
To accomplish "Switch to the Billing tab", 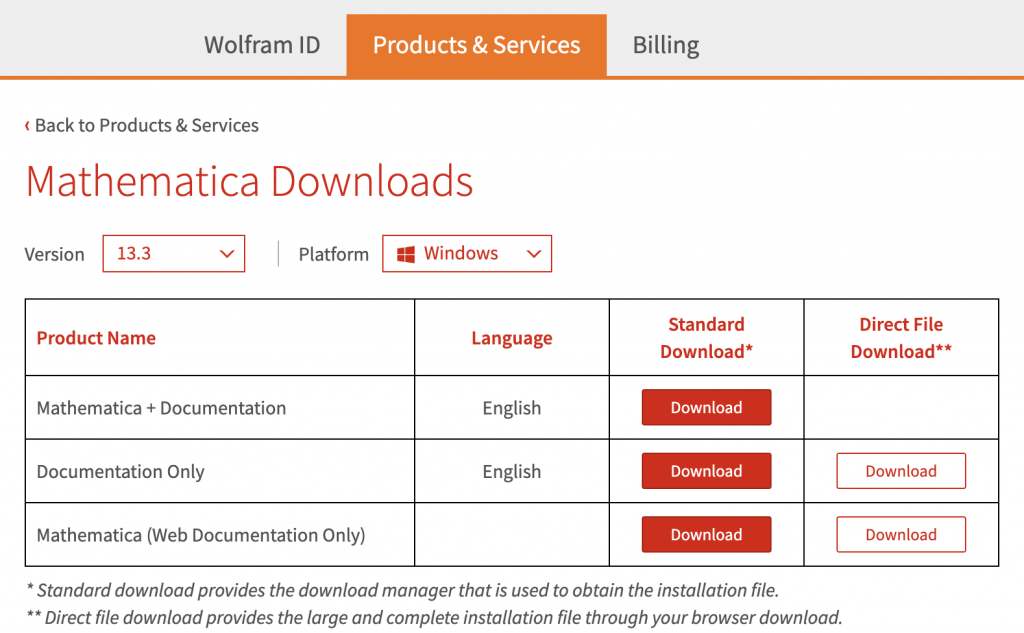I will coord(666,45).
